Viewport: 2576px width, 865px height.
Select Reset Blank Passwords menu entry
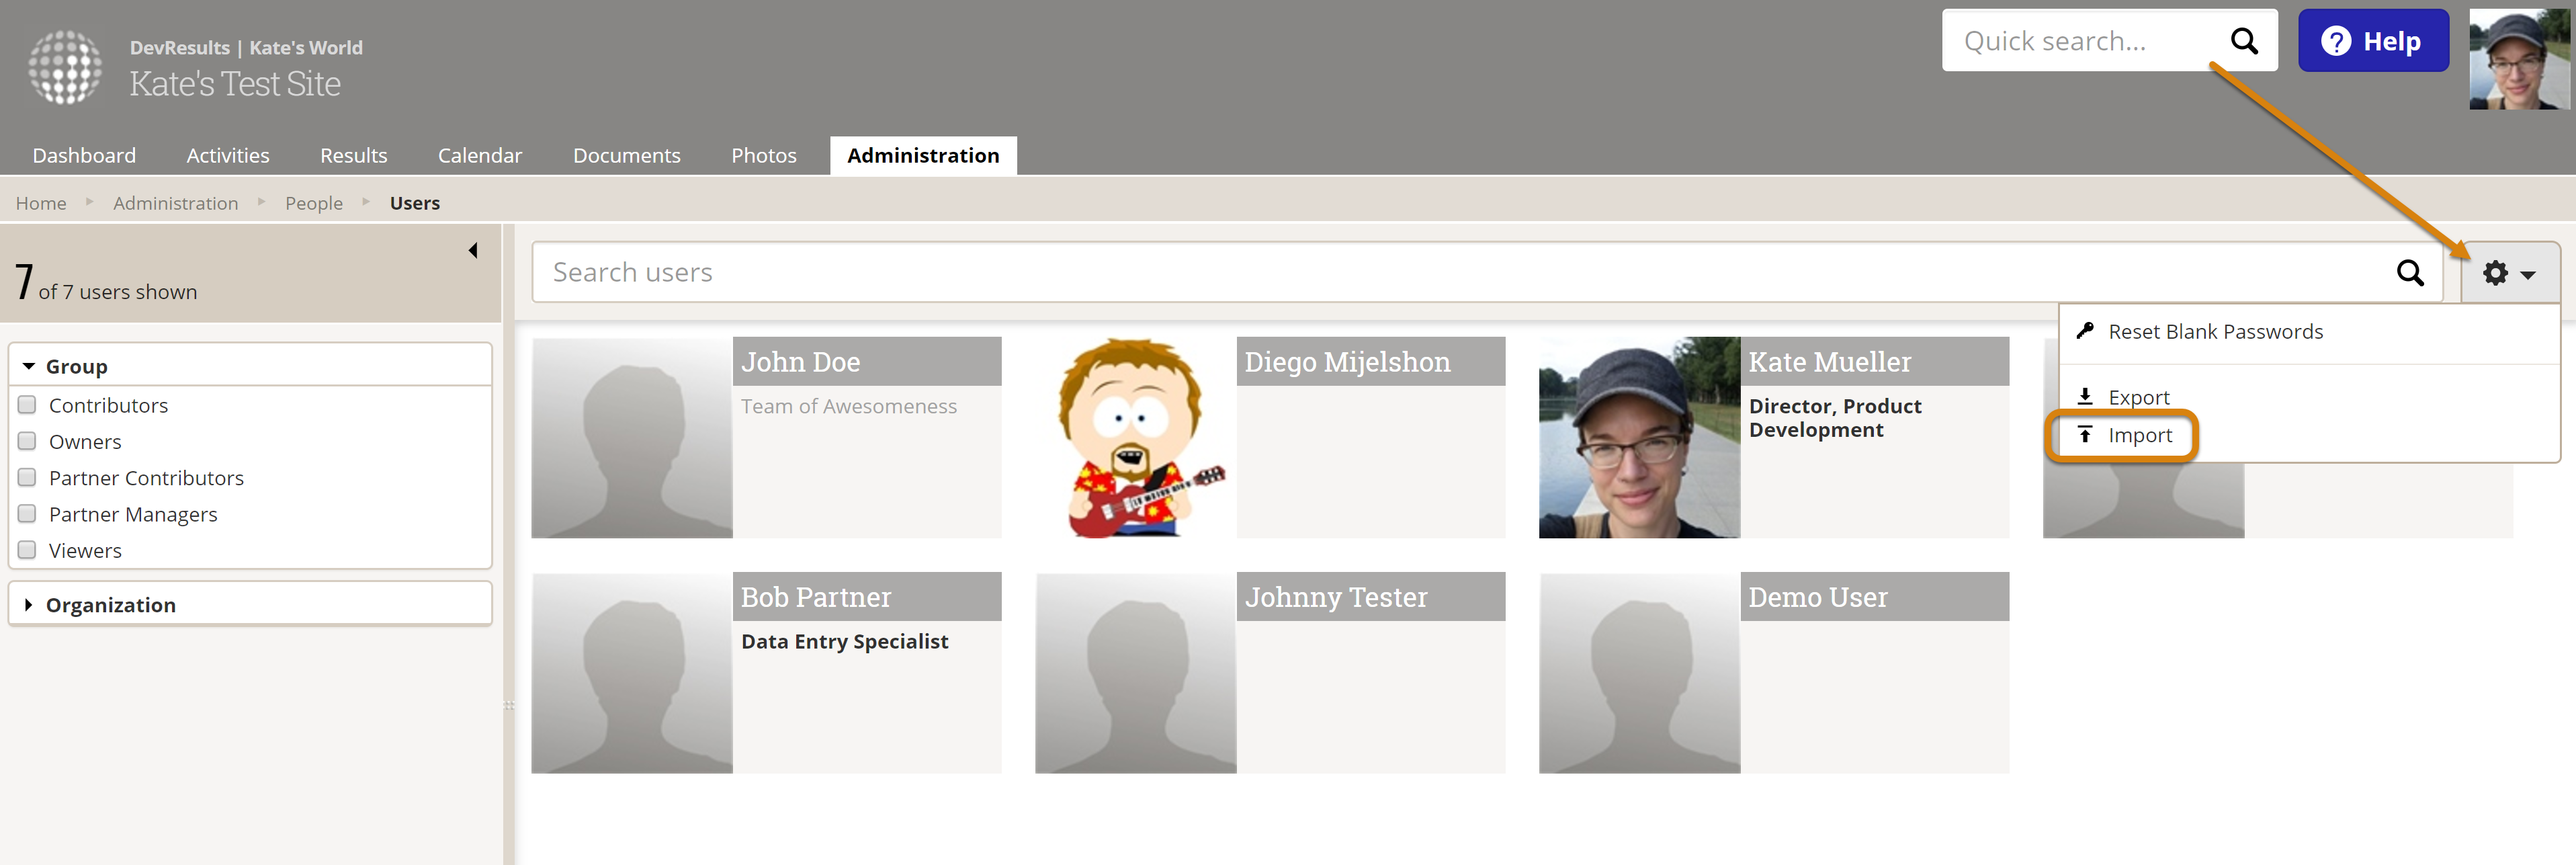pyautogui.click(x=2214, y=331)
